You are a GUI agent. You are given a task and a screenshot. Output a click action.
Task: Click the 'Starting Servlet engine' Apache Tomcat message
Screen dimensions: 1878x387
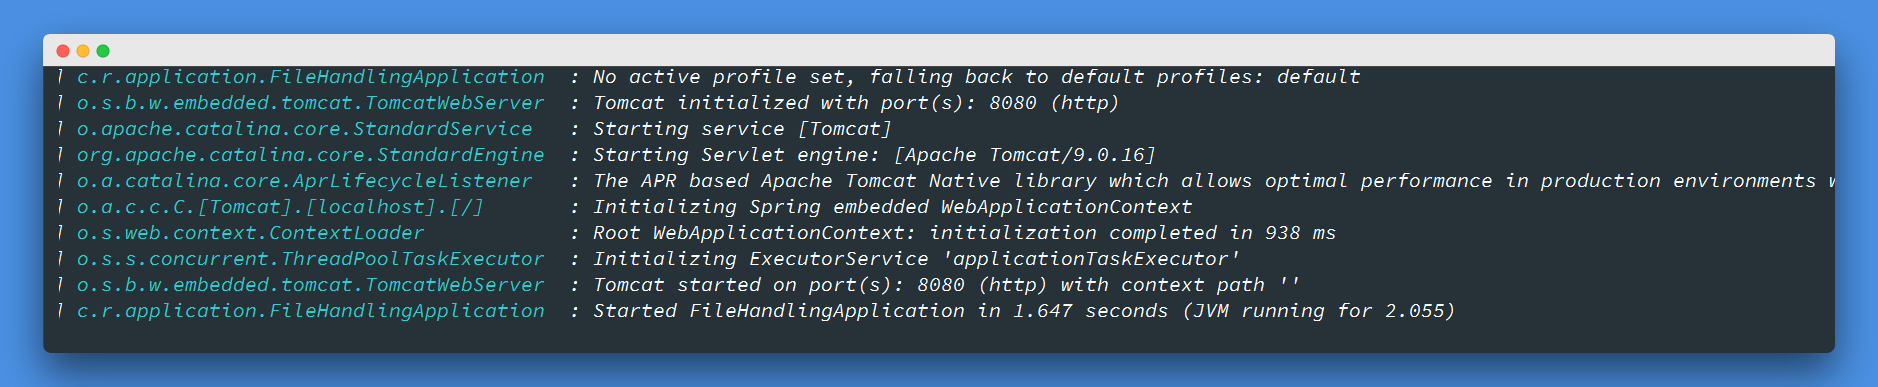click(875, 155)
